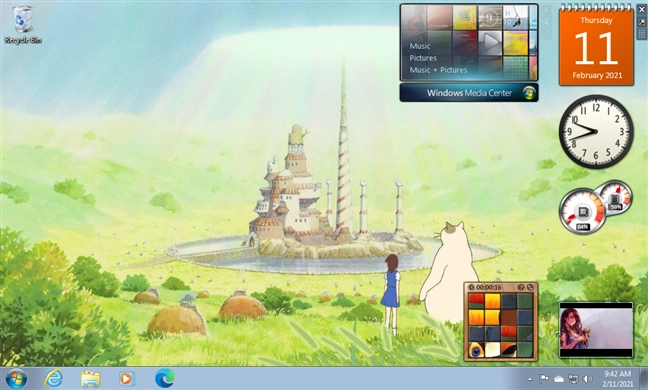Click the taskbar clock showing 9:42 AM
This screenshot has height=390, width=648.
pos(617,379)
